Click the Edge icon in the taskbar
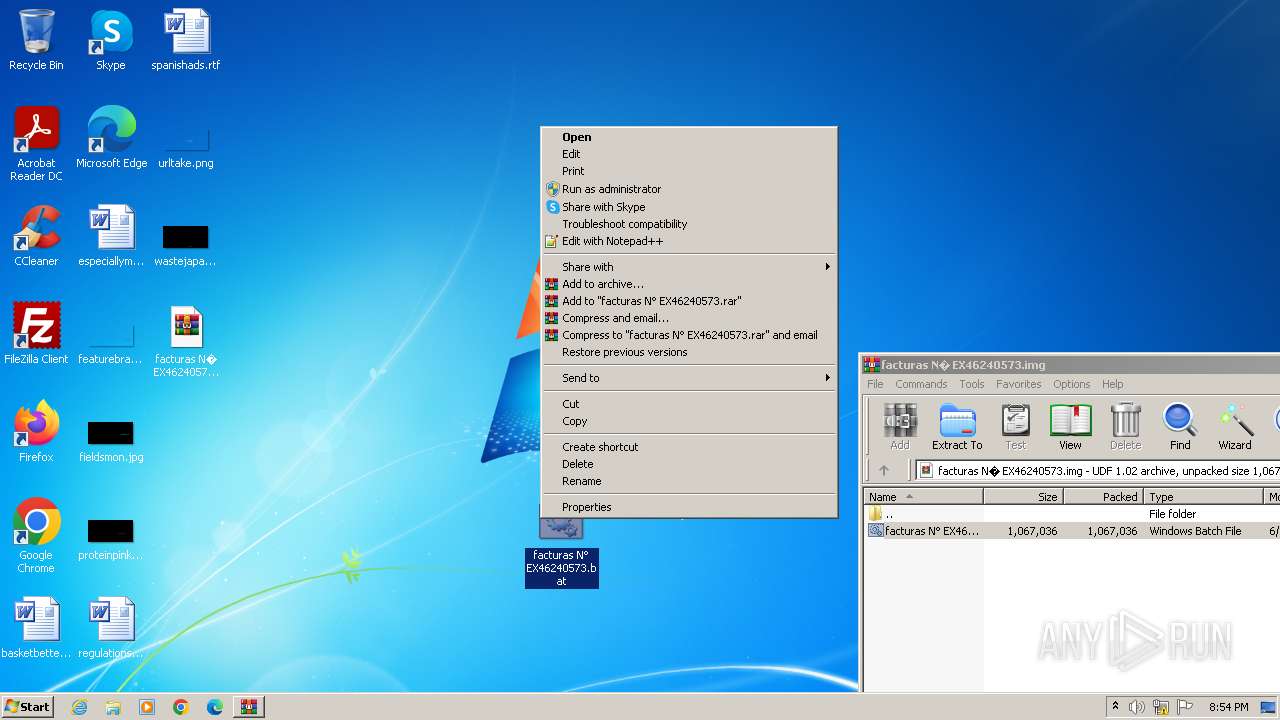This screenshot has width=1280, height=720. coord(215,707)
